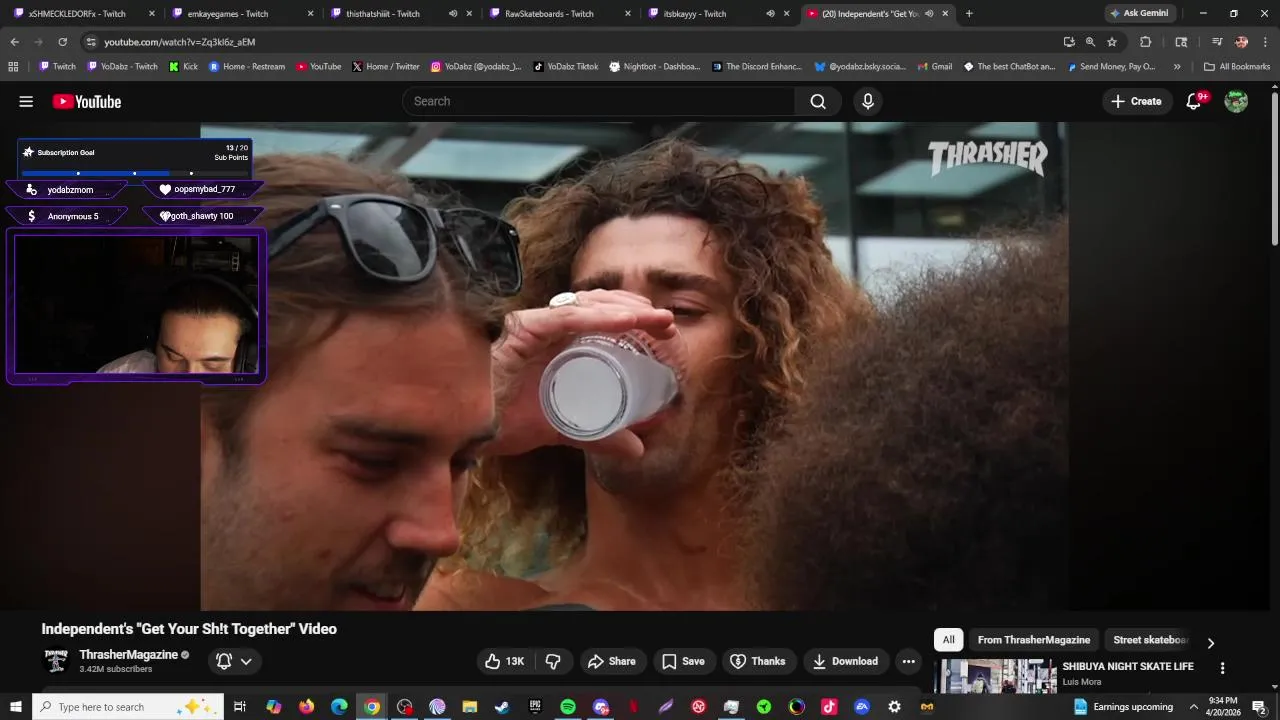The image size is (1280, 720).
Task: Open Shibuya Night Skate Life thumbnail
Action: (x=996, y=676)
